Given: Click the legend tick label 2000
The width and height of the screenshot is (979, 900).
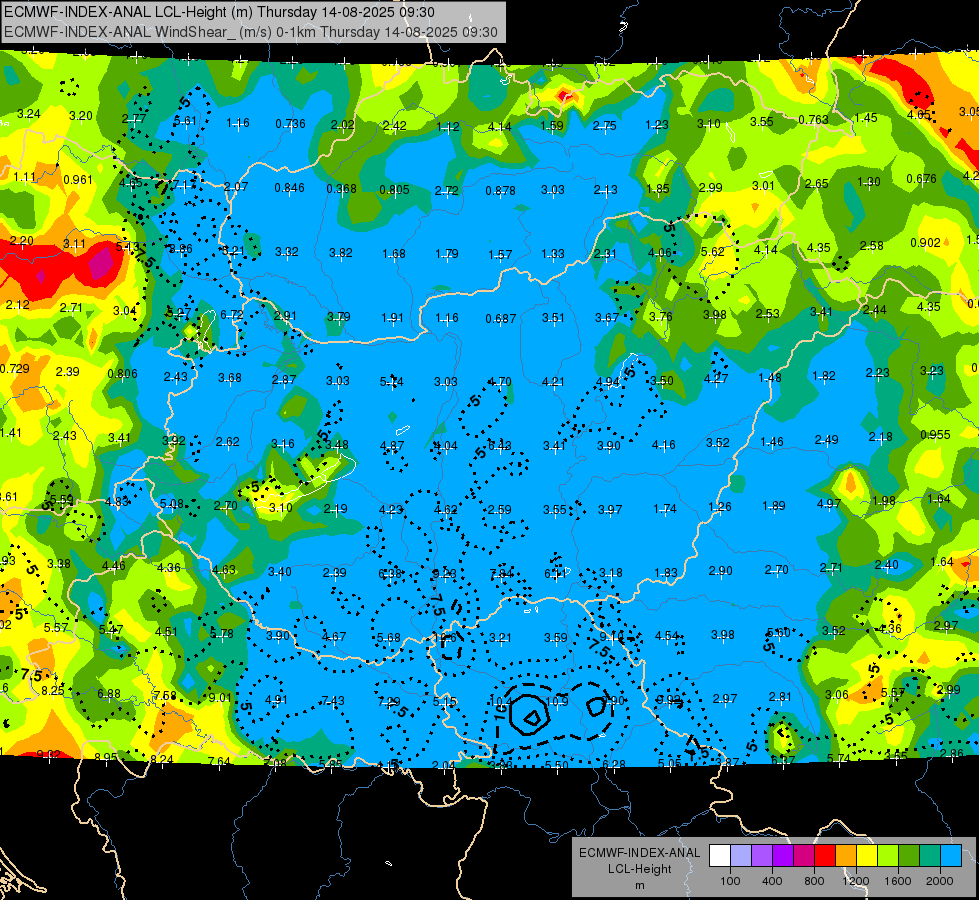Looking at the screenshot, I should coord(940,881).
